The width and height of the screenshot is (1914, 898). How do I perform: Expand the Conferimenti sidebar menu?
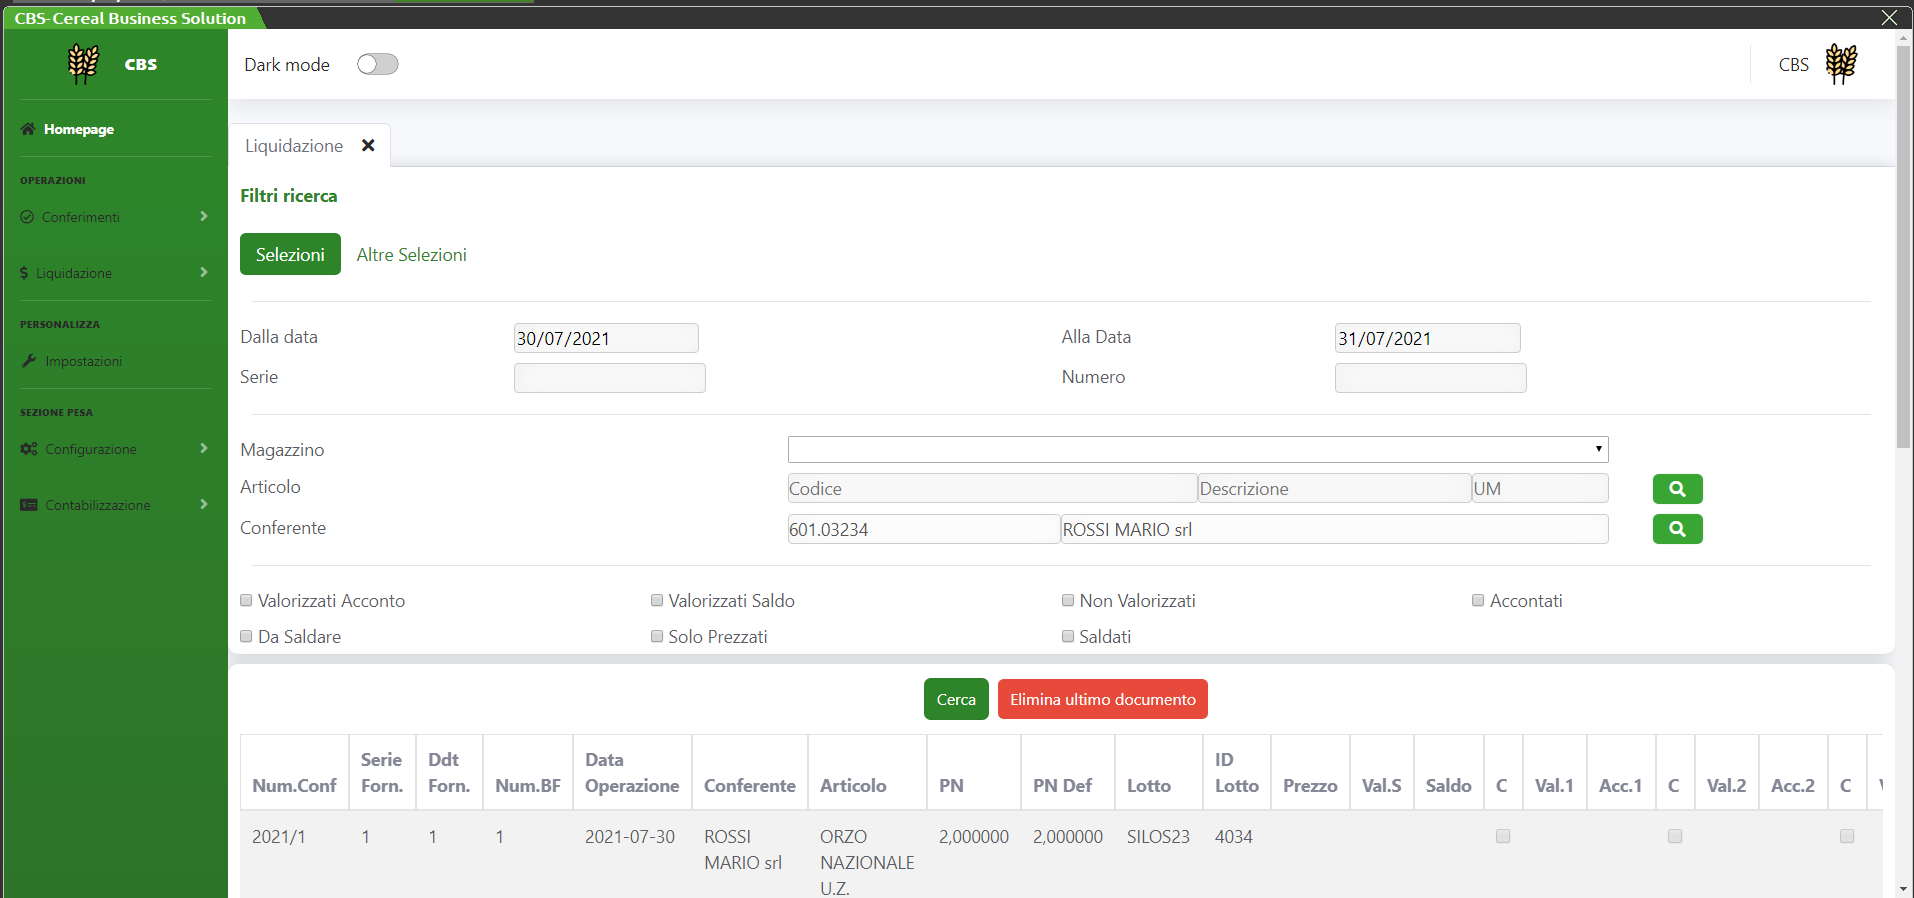point(114,217)
